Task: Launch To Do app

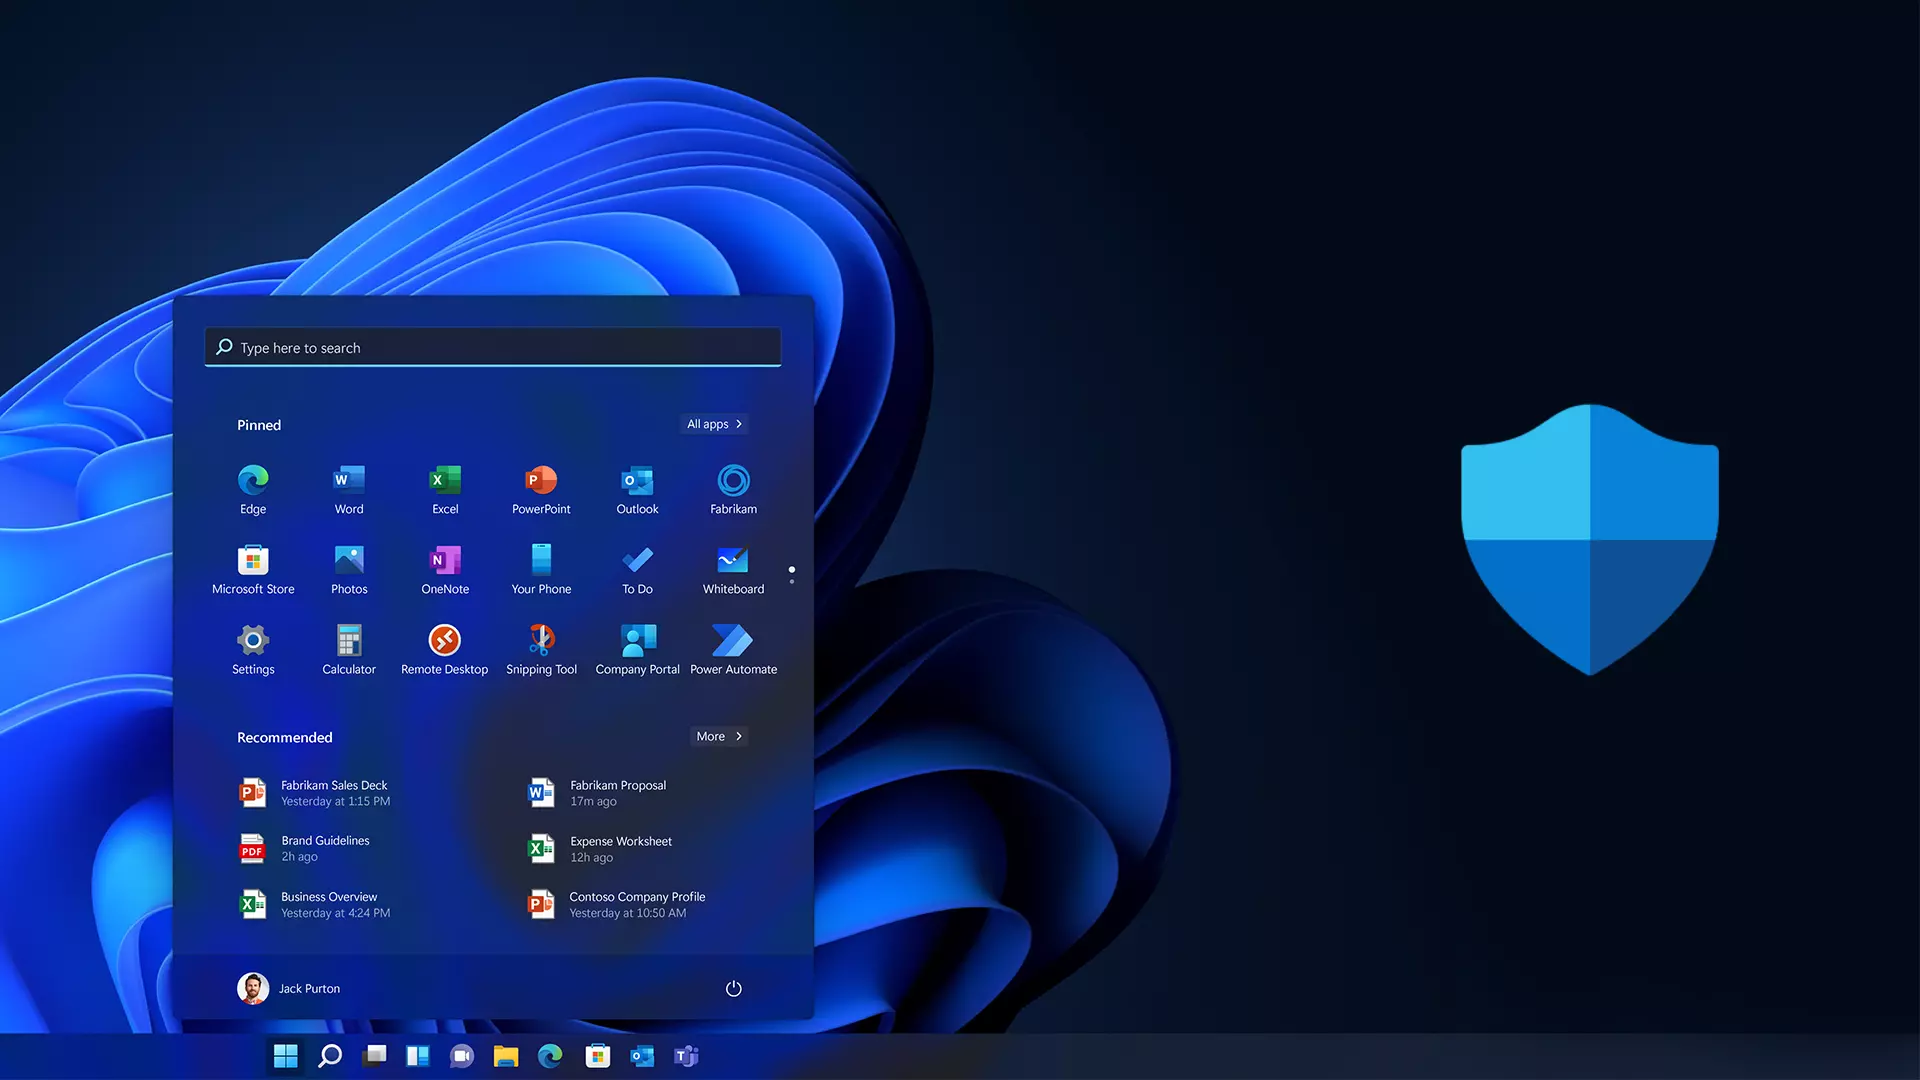Action: coord(637,569)
